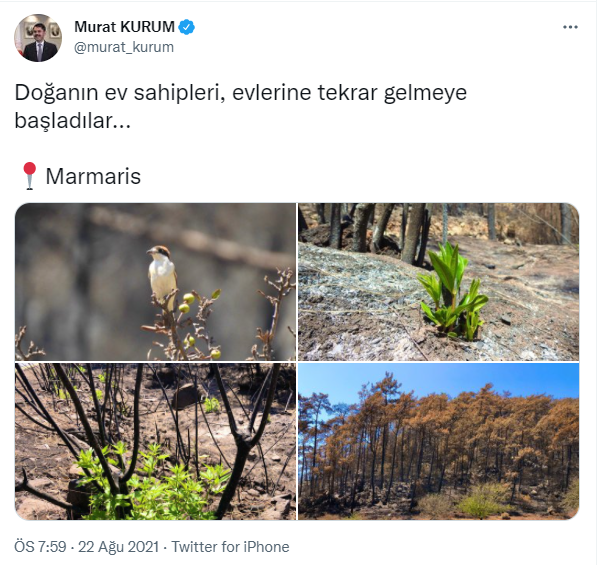Image resolution: width=598 pixels, height=565 pixels.
Task: Select the tweet text starting with Doğanın
Action: (241, 106)
